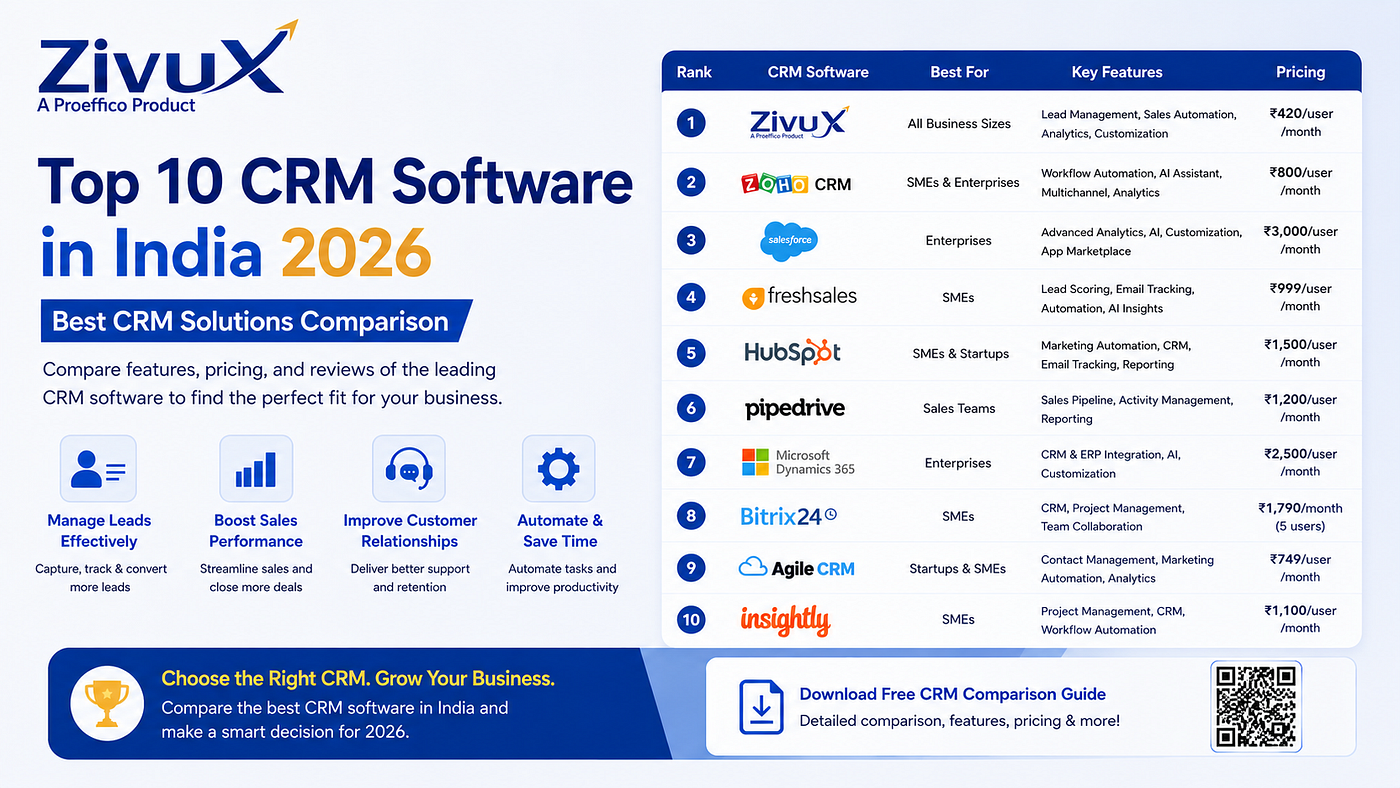Click the Insightly logo
Viewport: 1400px width, 788px height.
coord(785,620)
